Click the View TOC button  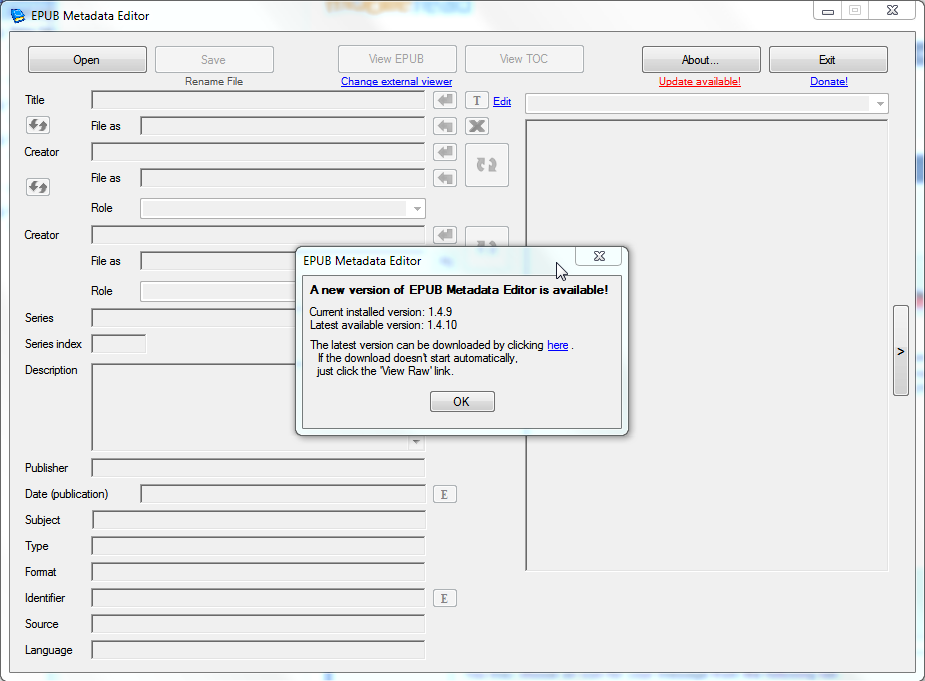pos(524,59)
